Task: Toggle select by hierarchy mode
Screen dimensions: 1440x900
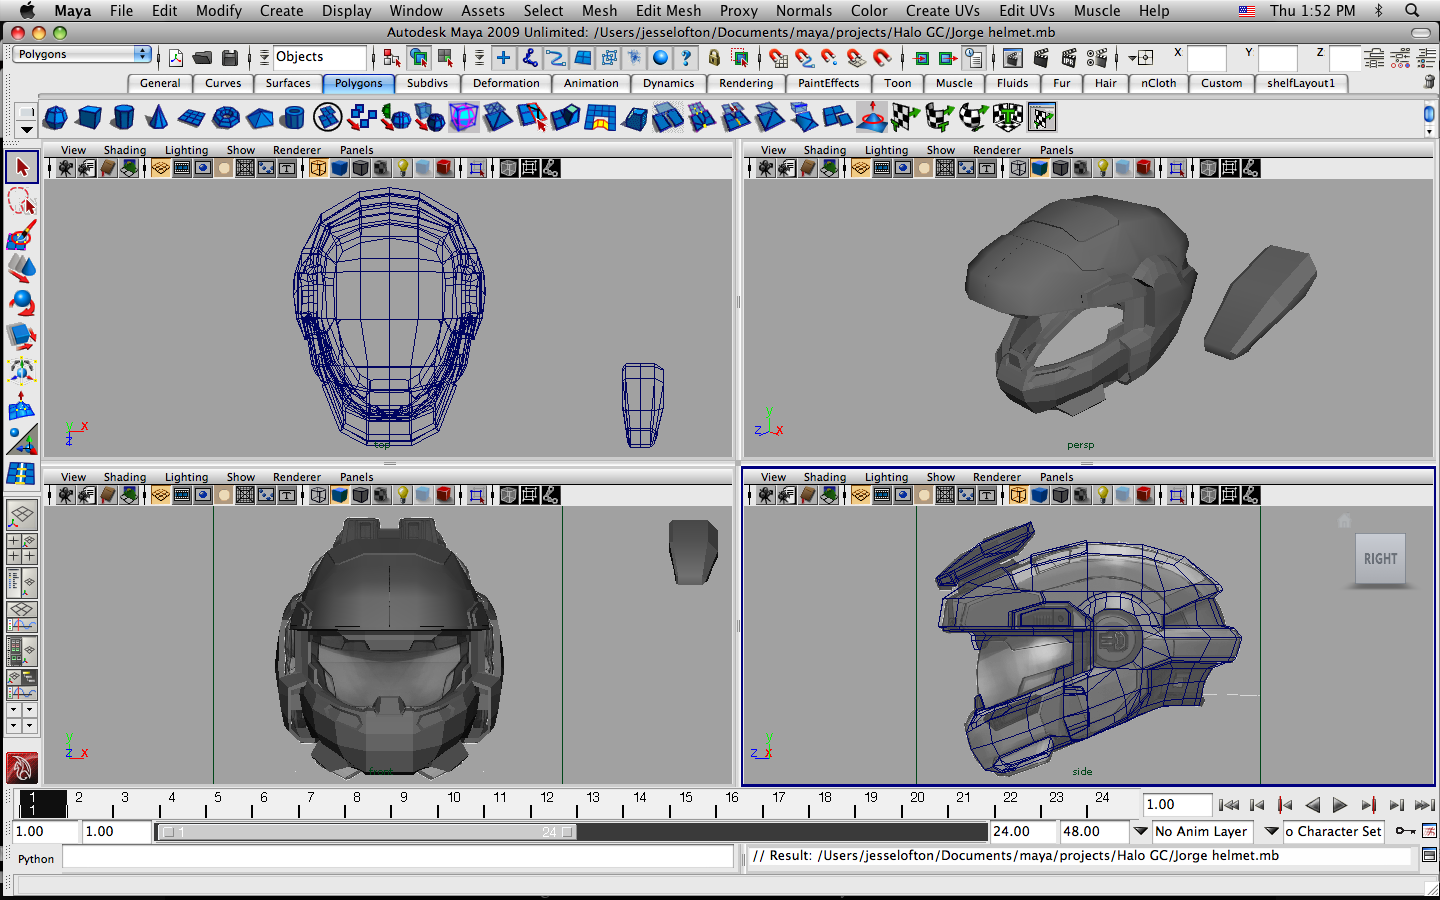Action: (392, 58)
